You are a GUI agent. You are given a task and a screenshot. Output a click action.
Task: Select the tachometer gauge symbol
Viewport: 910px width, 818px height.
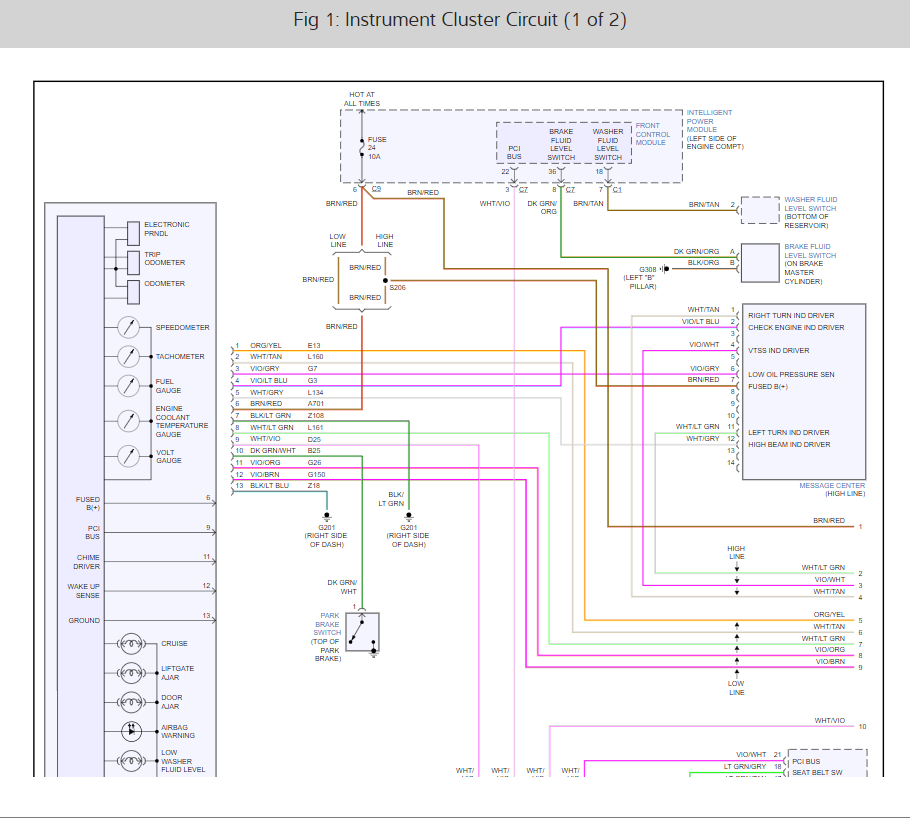128,356
